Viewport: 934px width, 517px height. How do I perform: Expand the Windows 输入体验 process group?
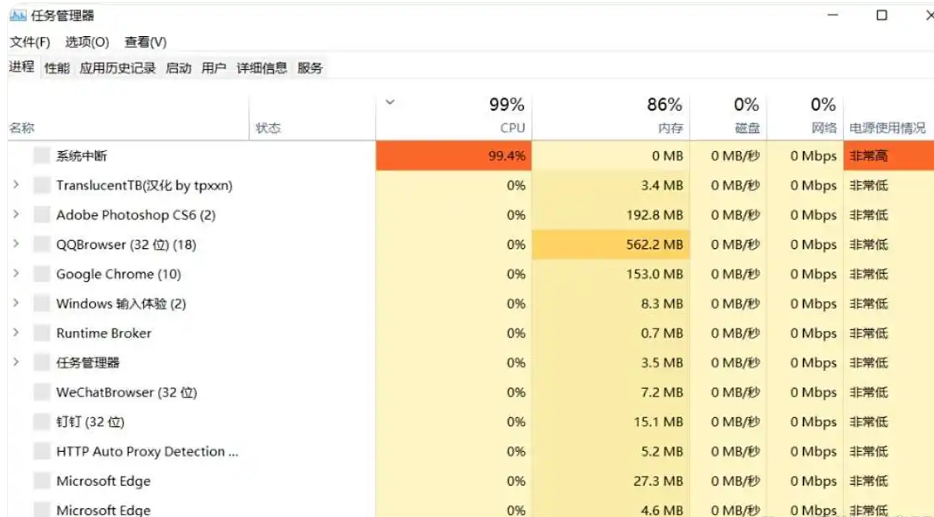click(x=16, y=303)
